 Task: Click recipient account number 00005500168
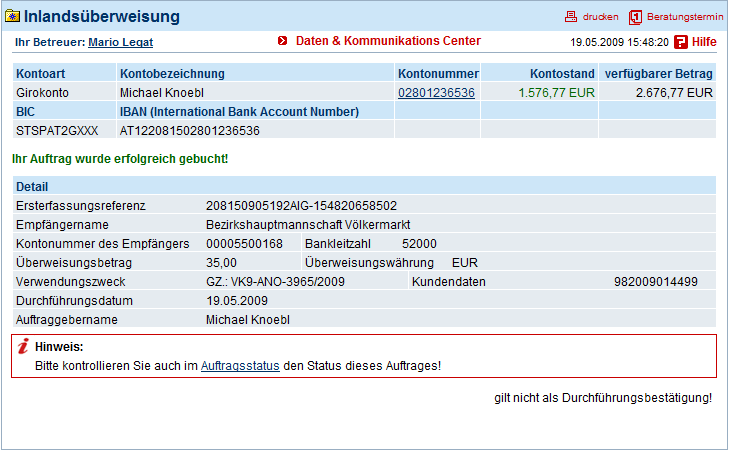click(x=244, y=244)
